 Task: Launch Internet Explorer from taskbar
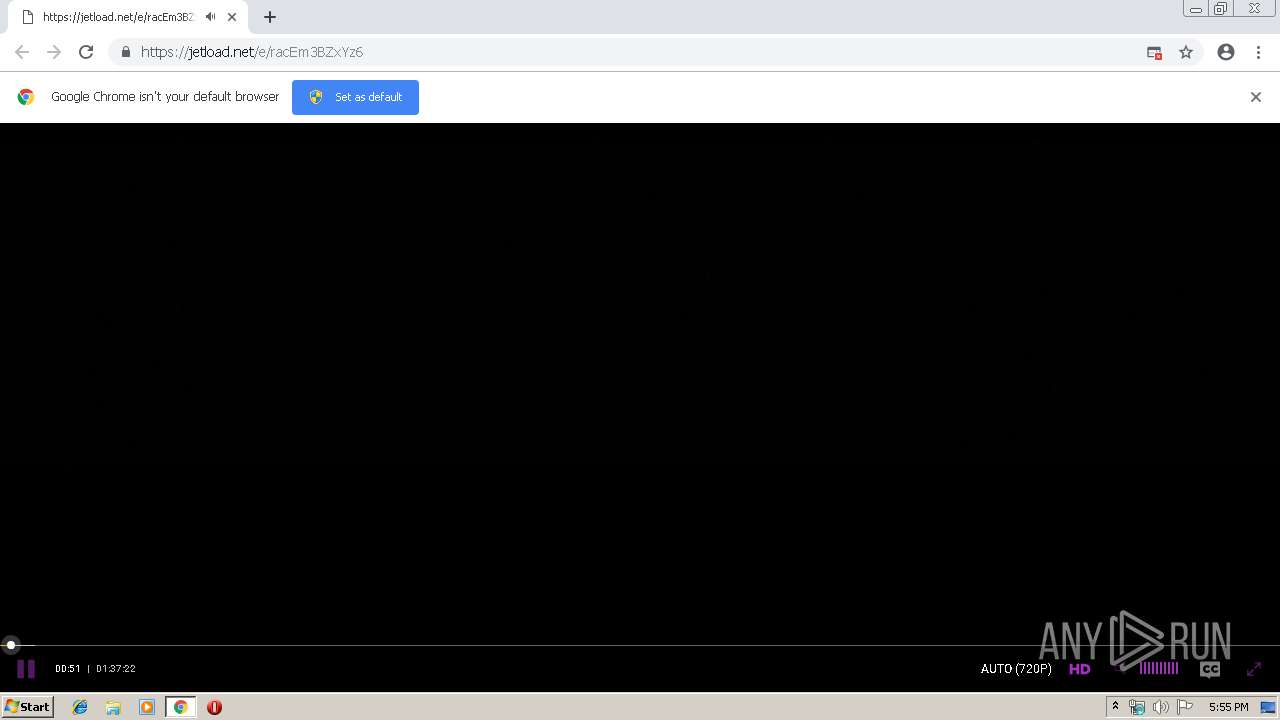click(x=80, y=707)
